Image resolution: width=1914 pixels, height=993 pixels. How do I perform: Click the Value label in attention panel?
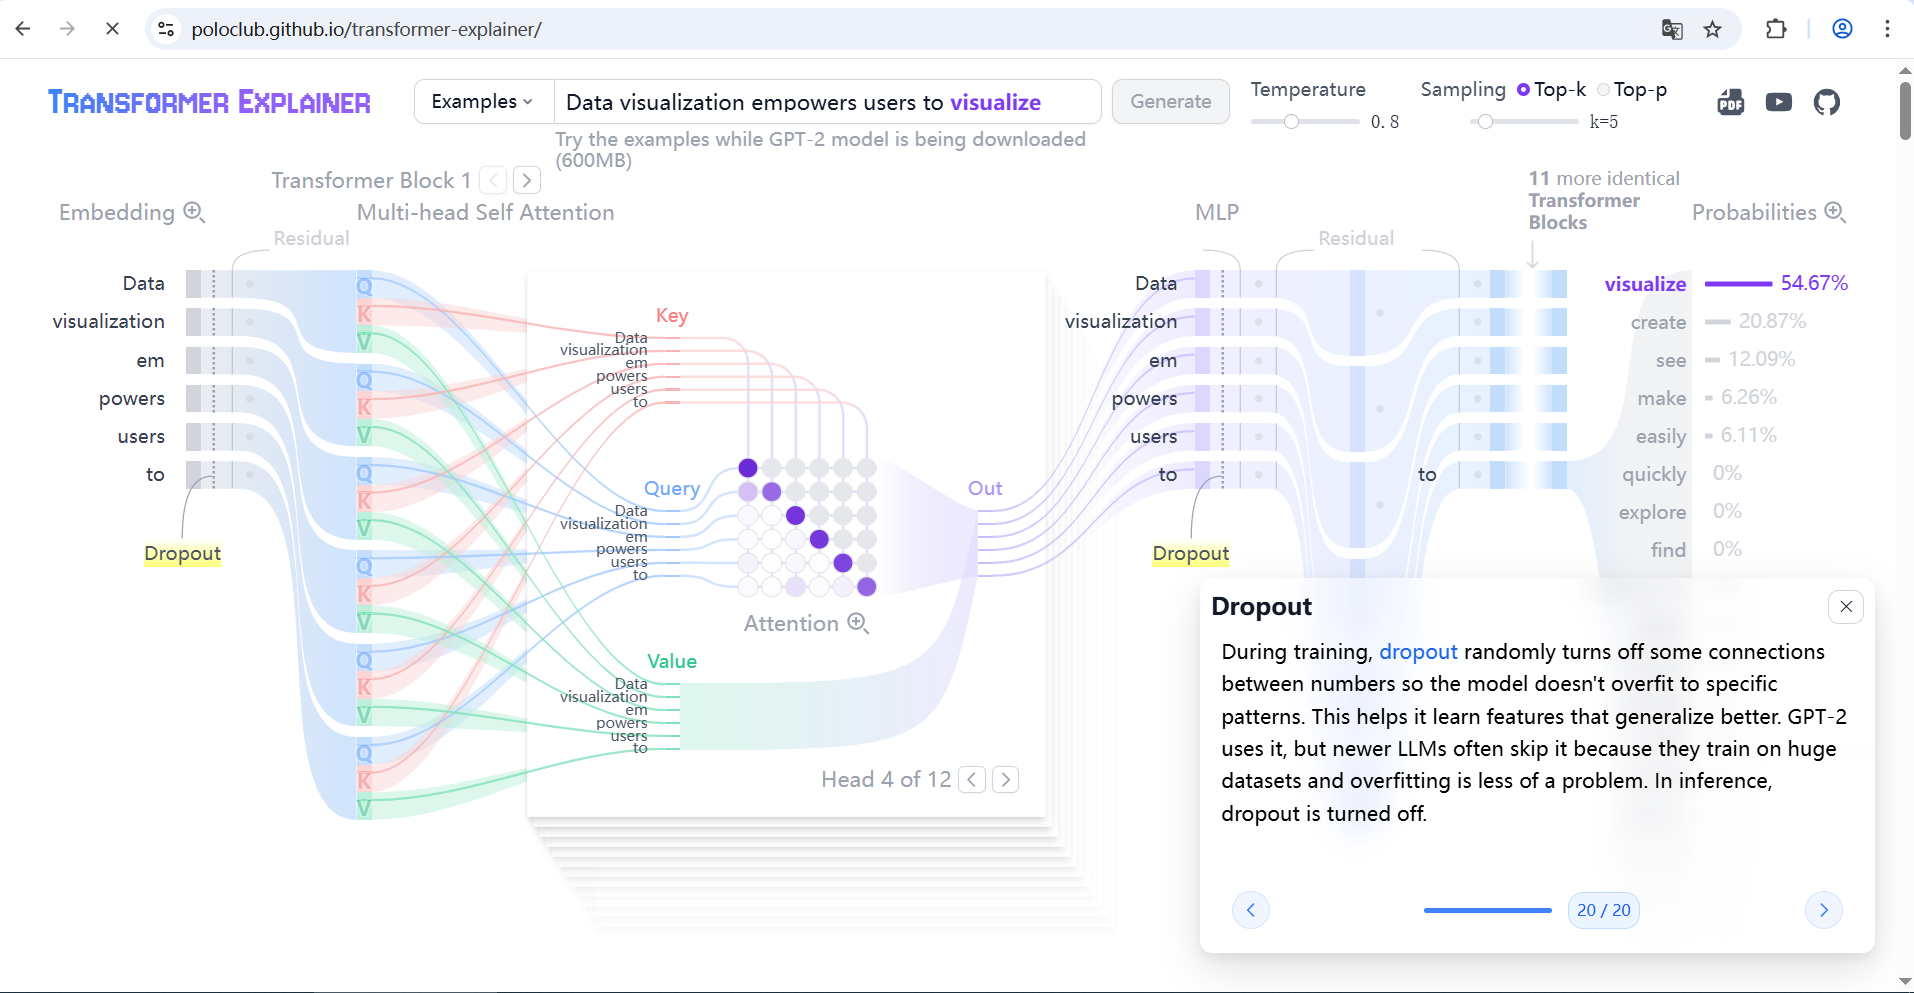point(672,661)
